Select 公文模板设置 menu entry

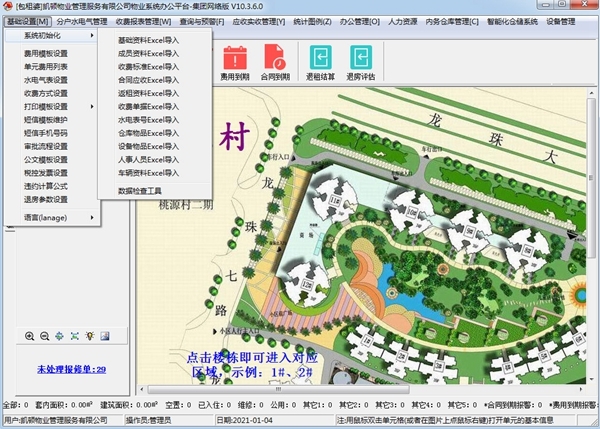(x=46, y=160)
